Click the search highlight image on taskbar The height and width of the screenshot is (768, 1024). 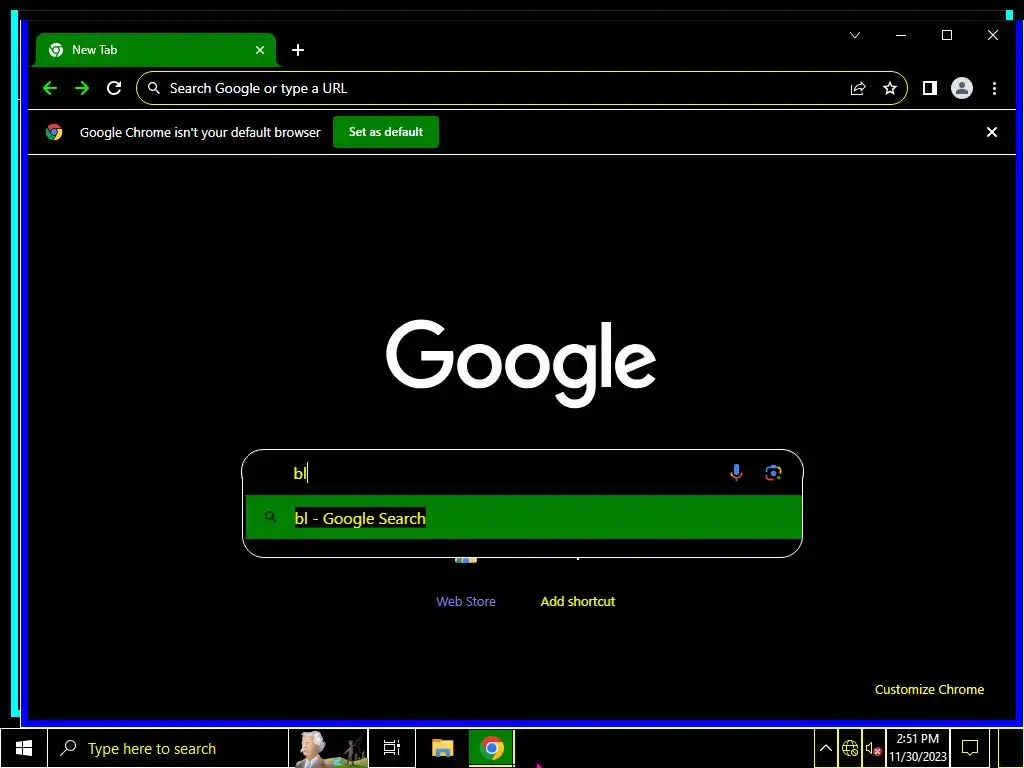coord(328,748)
